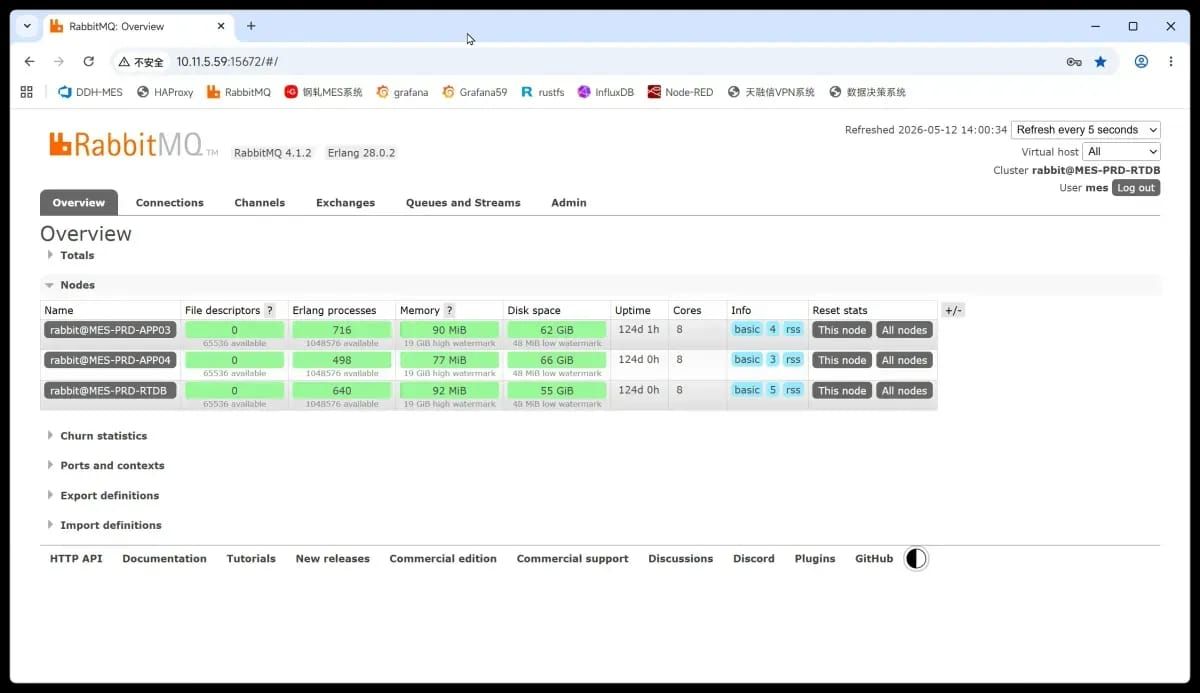Click the browser reload icon
Screen dimensions: 1200x693
pyautogui.click(x=88, y=61)
